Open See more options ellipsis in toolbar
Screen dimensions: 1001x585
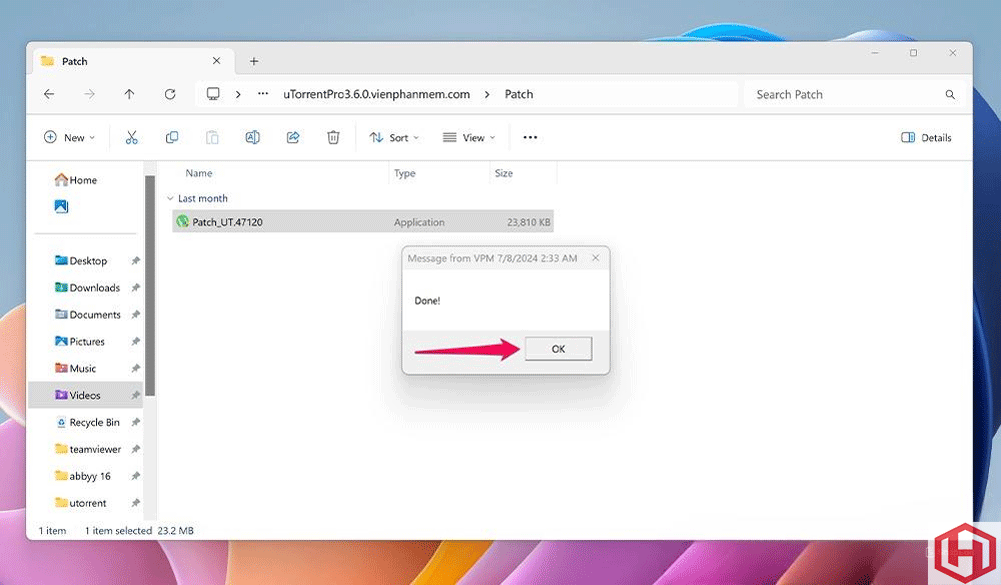point(530,137)
